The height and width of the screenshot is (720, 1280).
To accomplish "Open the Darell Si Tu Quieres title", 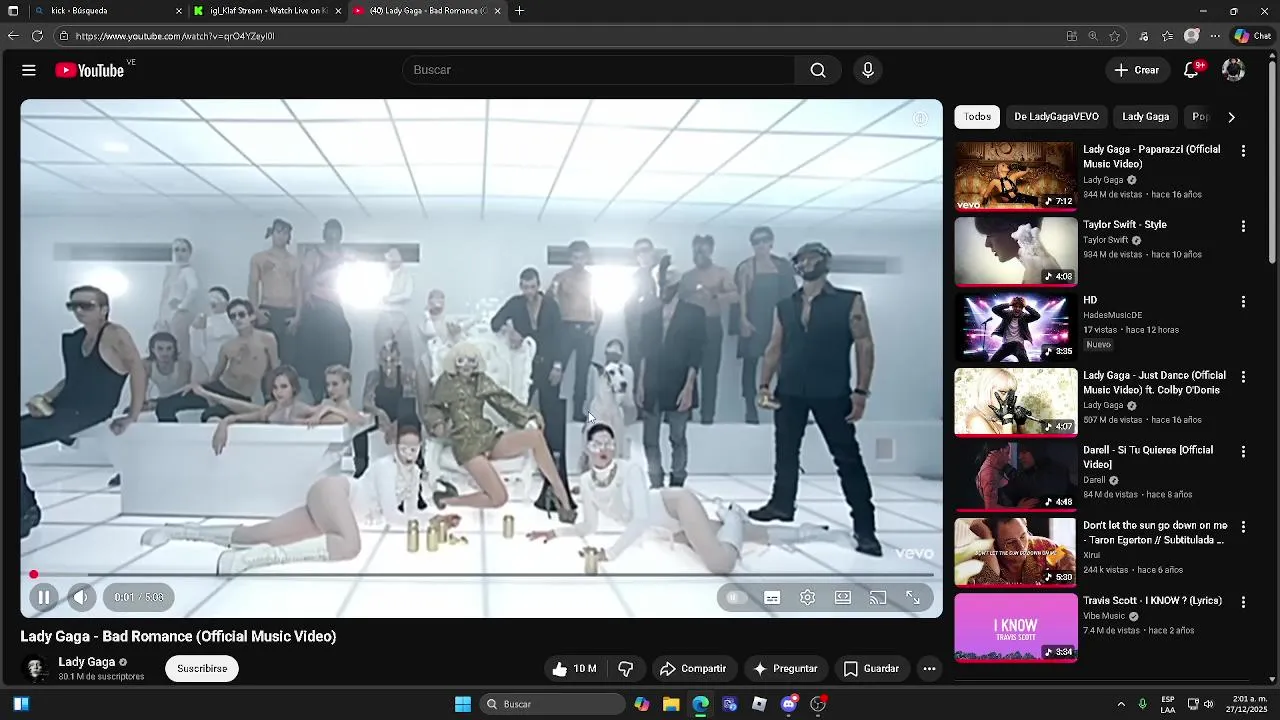I will click(1148, 457).
